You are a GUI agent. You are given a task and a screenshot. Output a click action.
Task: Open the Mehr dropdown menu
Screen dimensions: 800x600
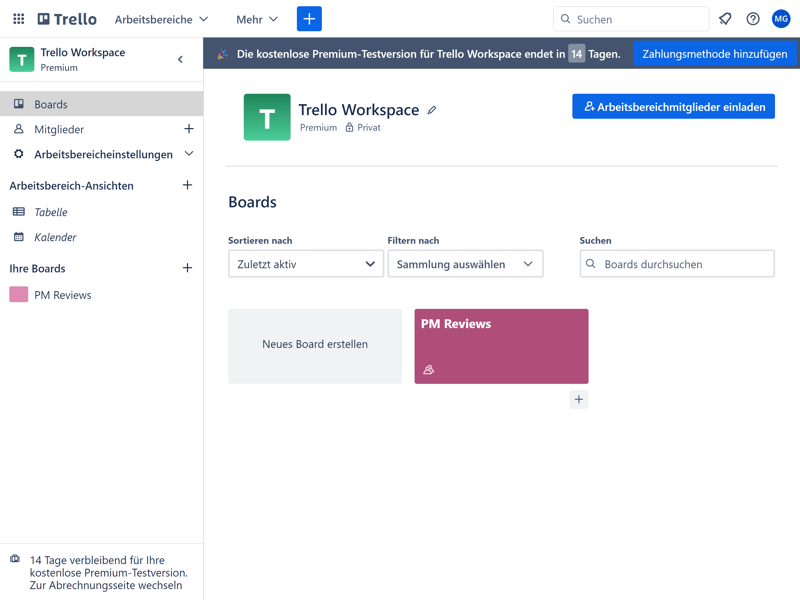point(257,19)
